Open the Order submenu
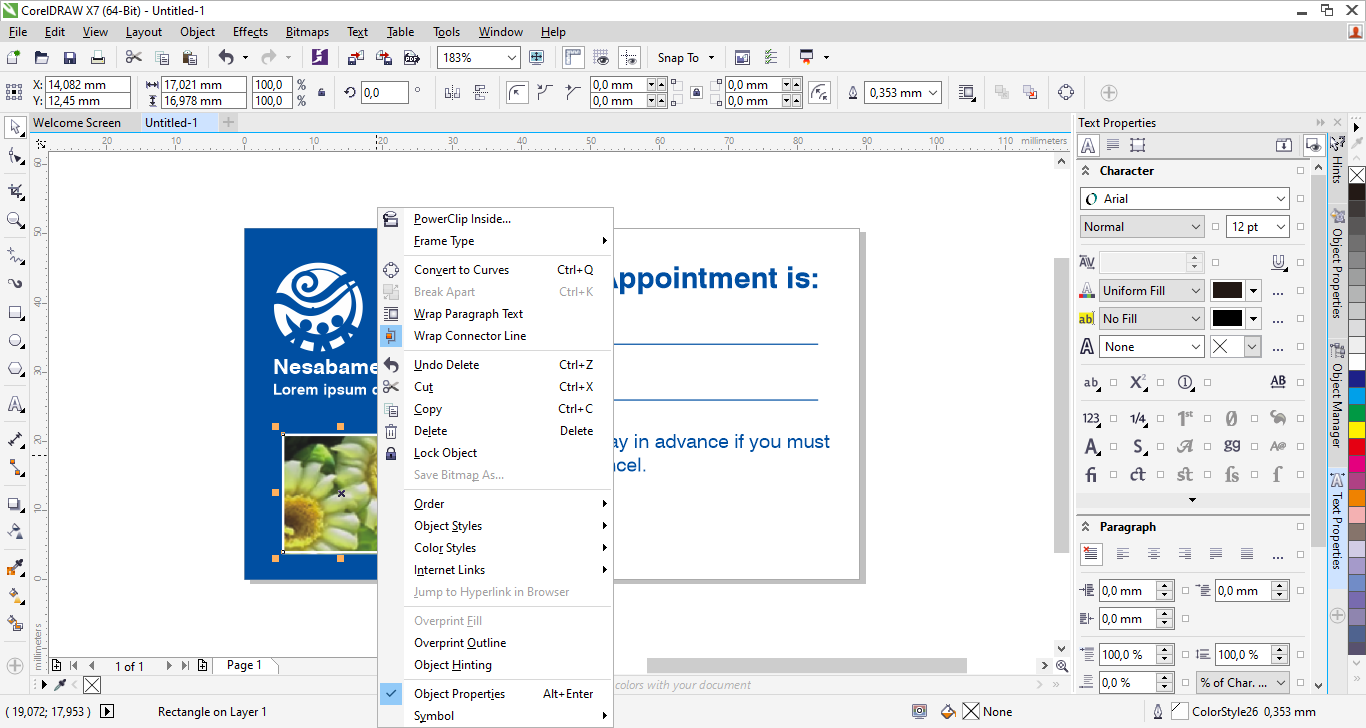 (429, 504)
